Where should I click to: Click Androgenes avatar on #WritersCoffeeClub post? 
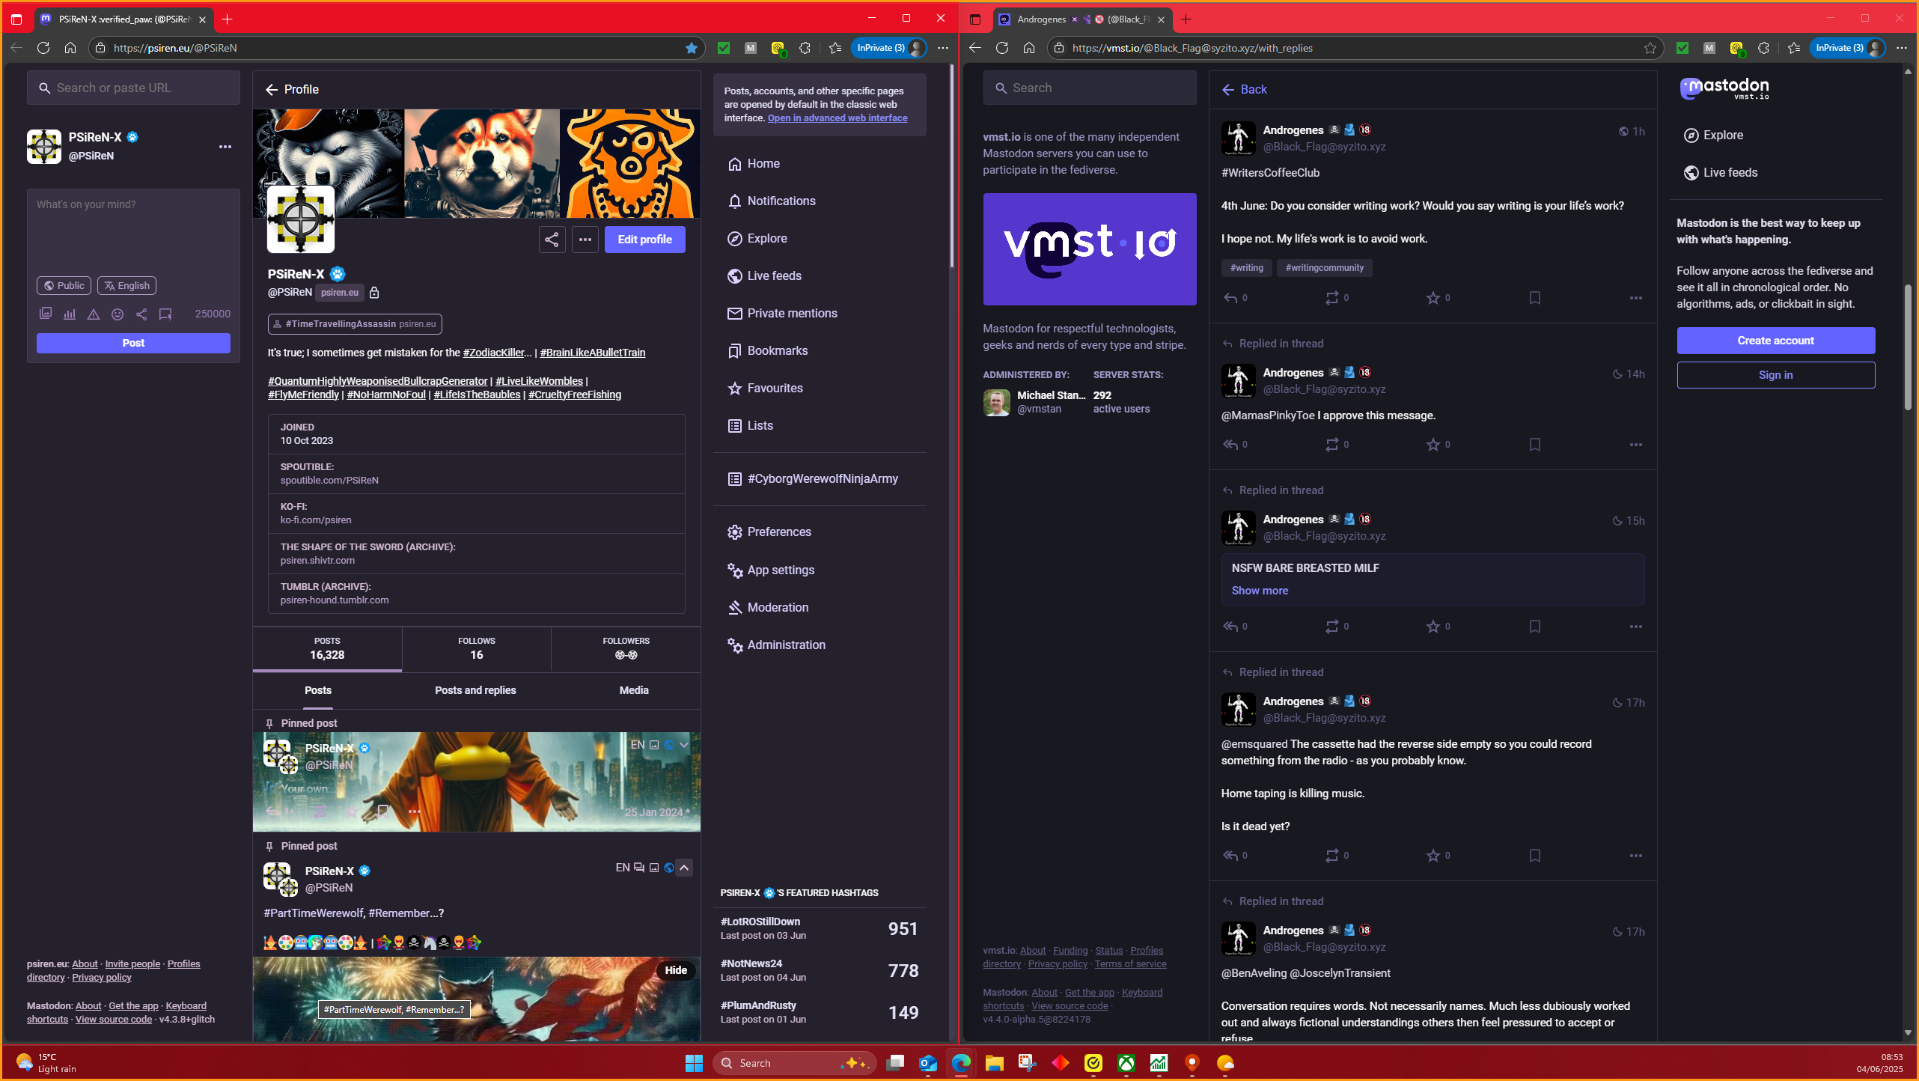[1238, 138]
